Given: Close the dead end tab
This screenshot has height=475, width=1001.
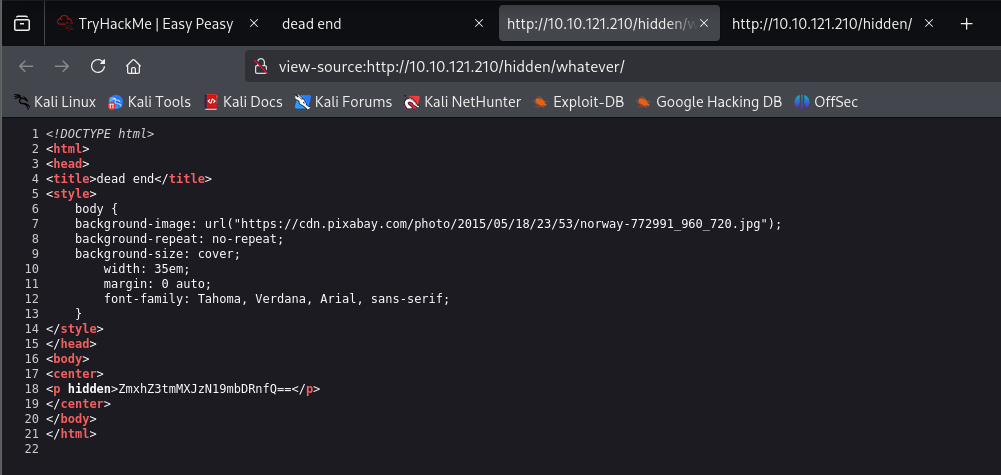Looking at the screenshot, I should point(479,23).
